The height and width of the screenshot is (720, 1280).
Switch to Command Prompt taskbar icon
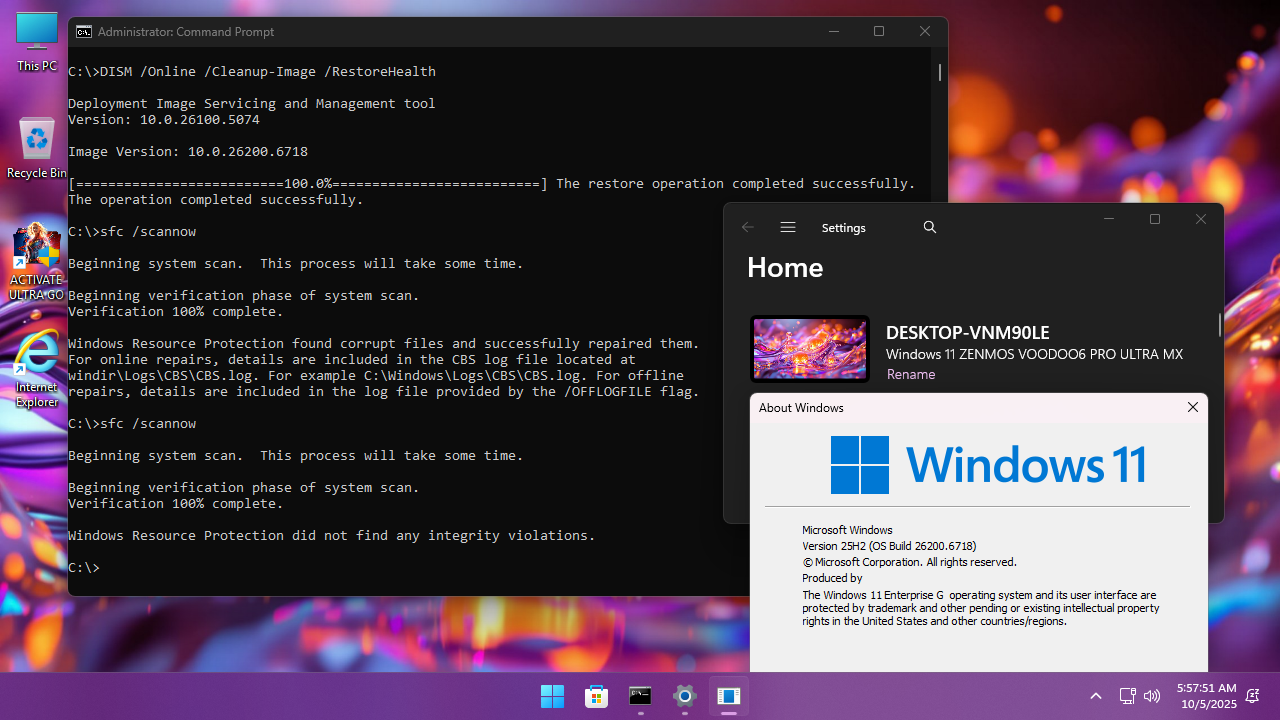click(640, 696)
